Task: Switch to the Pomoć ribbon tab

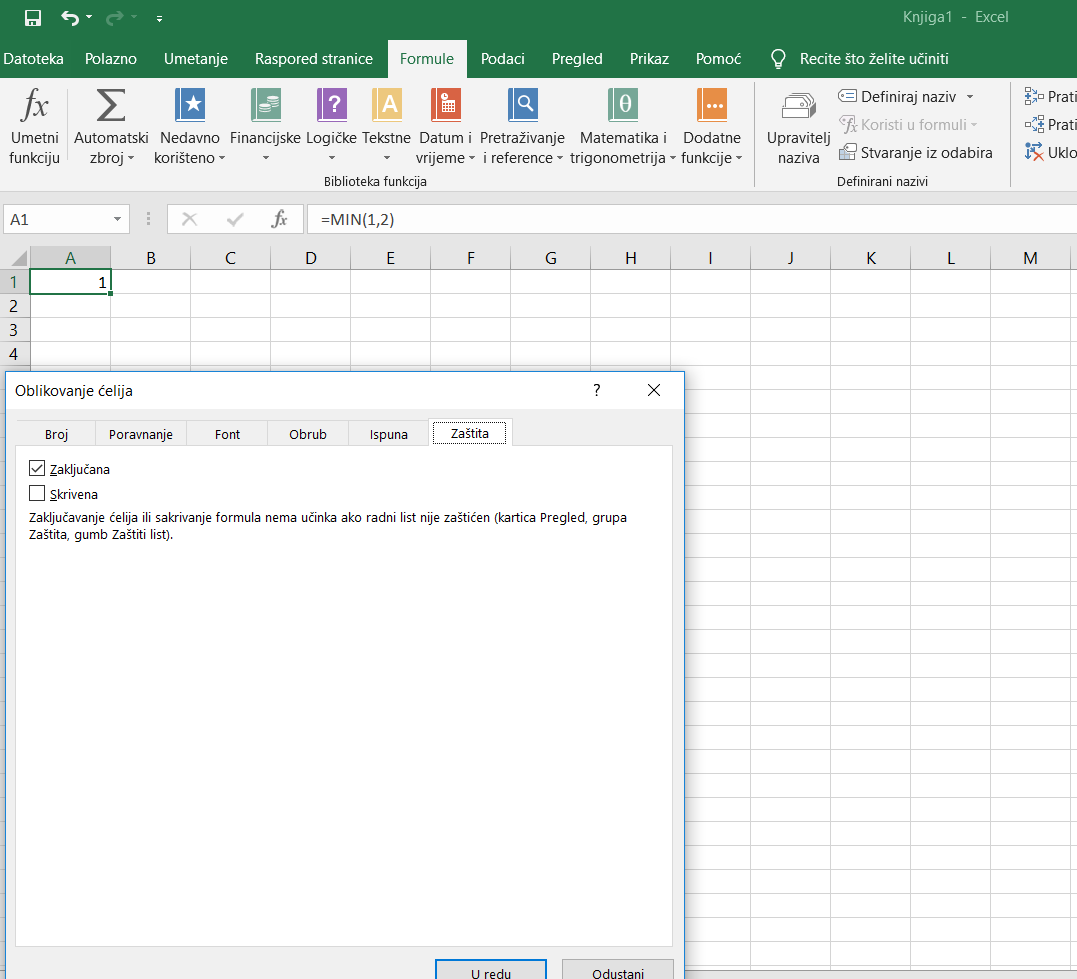Action: [x=718, y=59]
